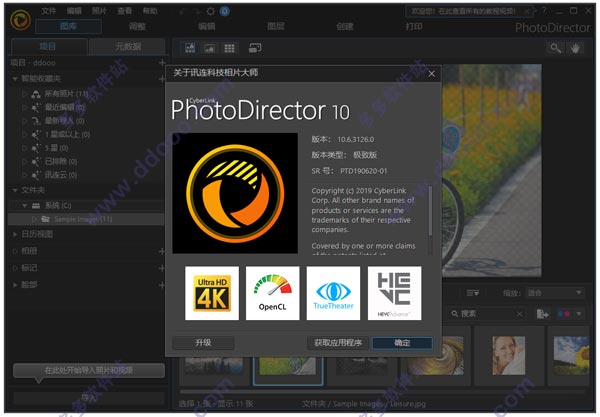Viewport: 600px width, 417px height.
Task: Expand the 所有照片 (11) arrow
Action: click(x=24, y=93)
